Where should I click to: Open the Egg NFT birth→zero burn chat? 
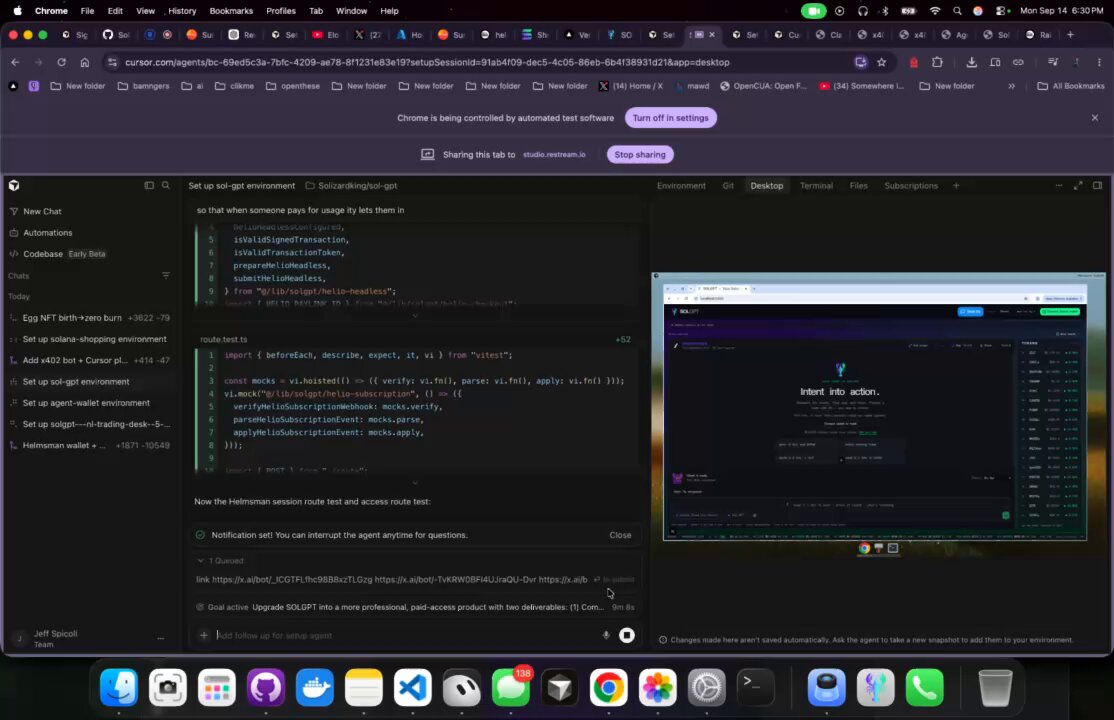point(90,318)
